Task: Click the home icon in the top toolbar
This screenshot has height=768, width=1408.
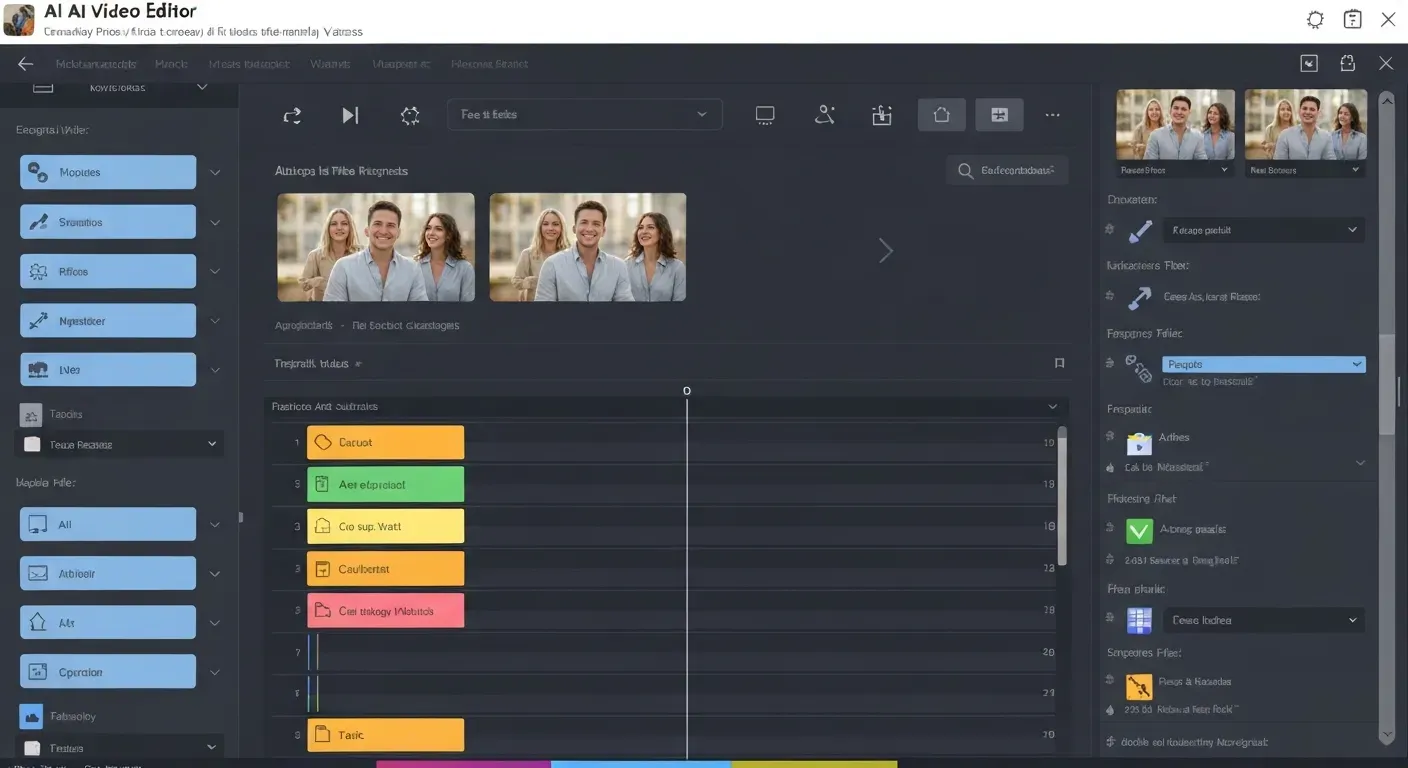Action: click(x=941, y=114)
